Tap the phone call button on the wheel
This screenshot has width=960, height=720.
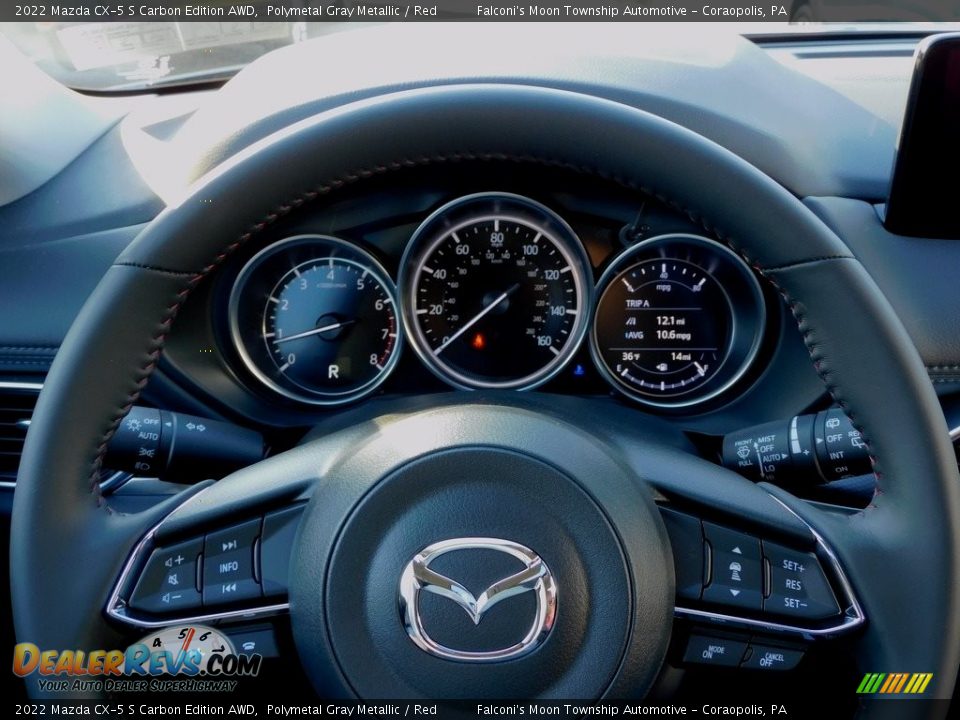tap(249, 645)
